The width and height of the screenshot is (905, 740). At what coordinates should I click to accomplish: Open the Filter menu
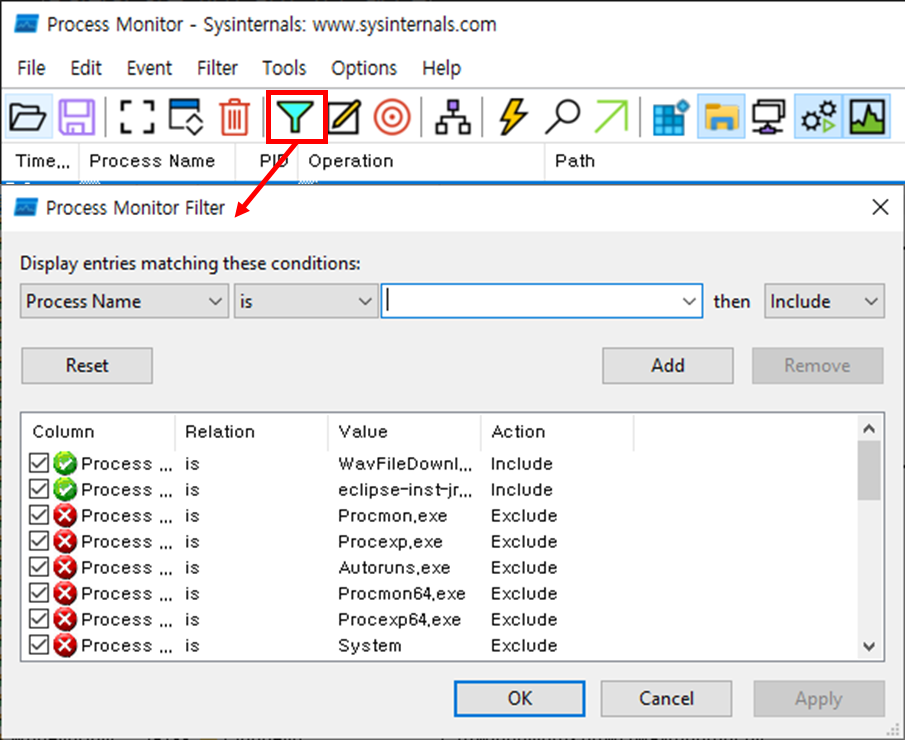tap(217, 68)
